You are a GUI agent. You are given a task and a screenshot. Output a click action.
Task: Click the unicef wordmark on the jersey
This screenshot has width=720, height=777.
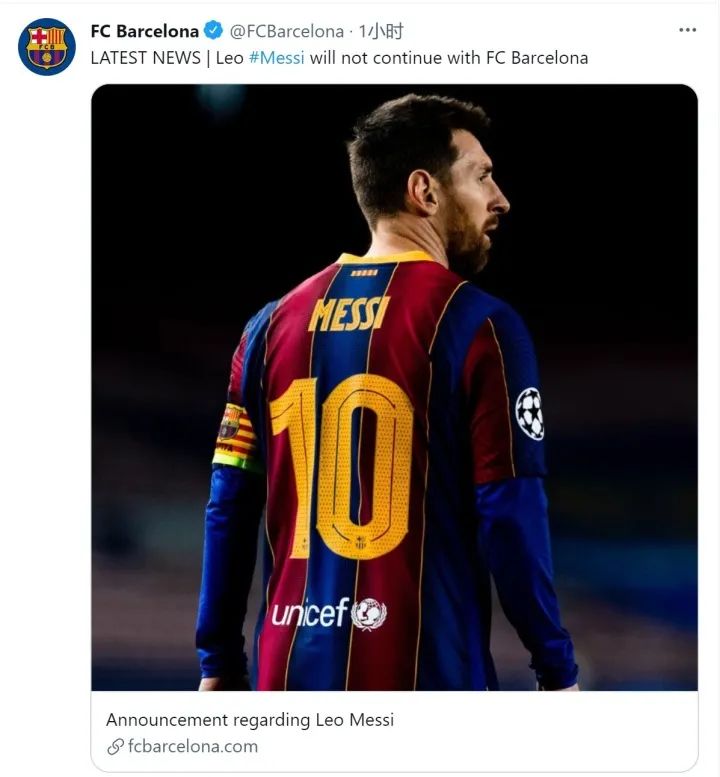click(310, 613)
